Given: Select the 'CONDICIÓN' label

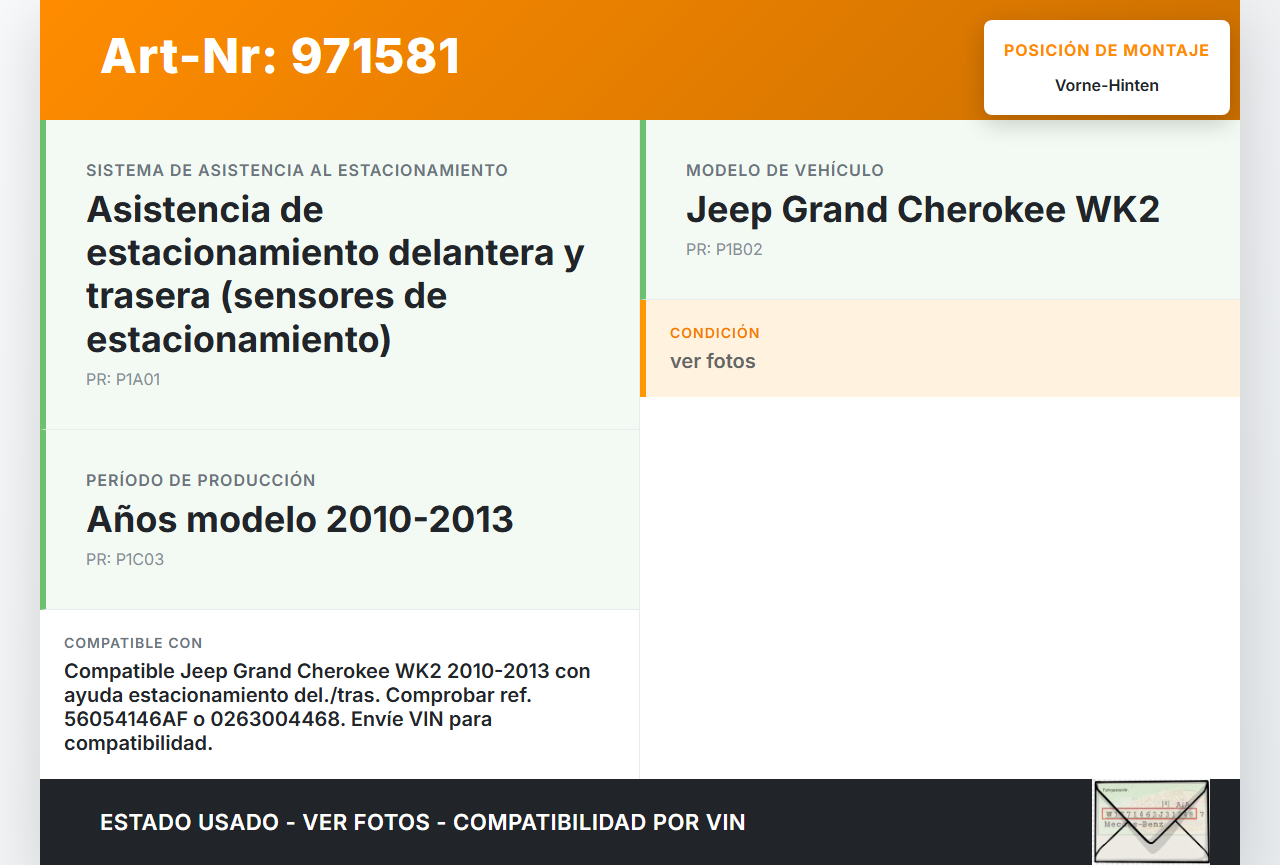Looking at the screenshot, I should [715, 333].
